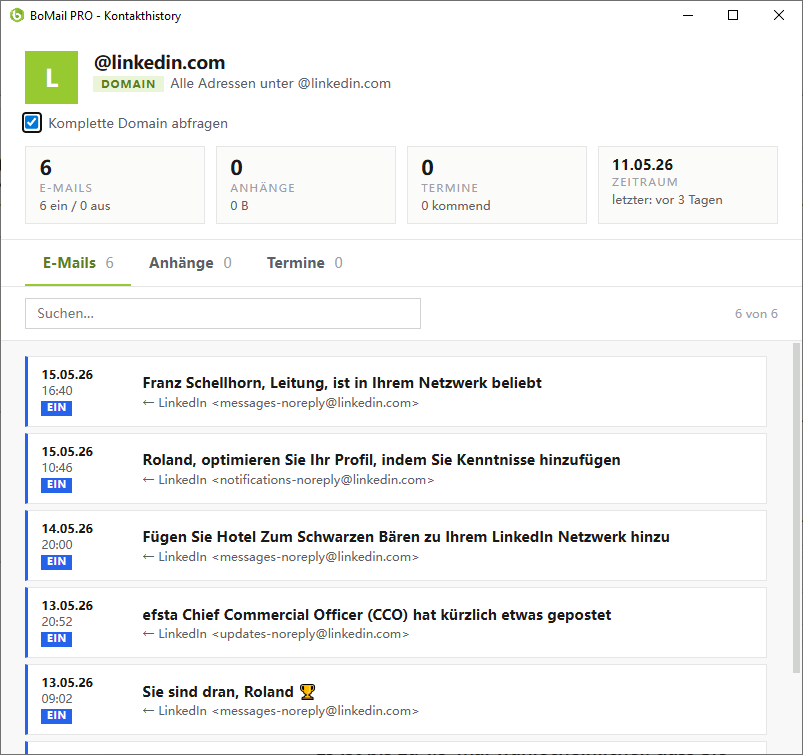Click date 14.05.26 of 20:00 email
Screen dimensions: 803x755
pyautogui.click(x=67, y=529)
